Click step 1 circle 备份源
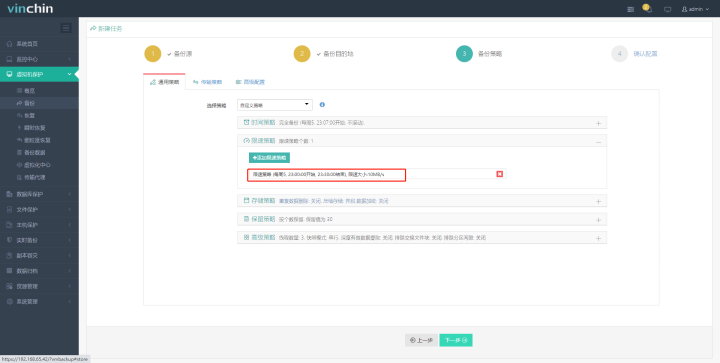 coord(153,54)
